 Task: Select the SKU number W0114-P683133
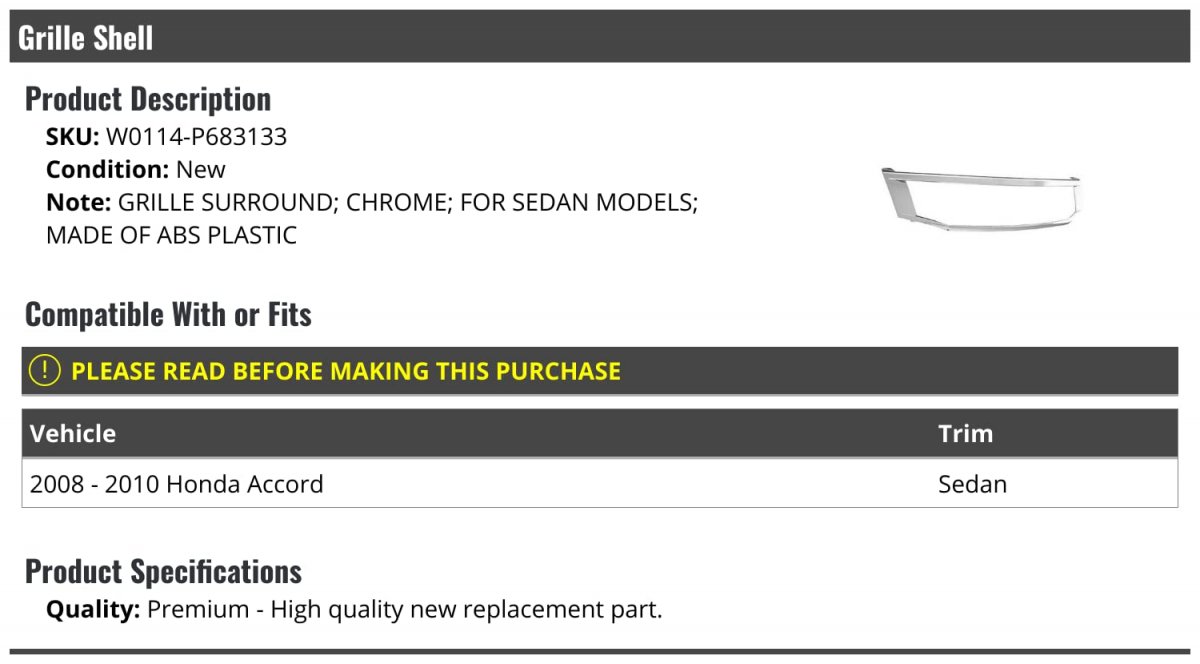(196, 137)
